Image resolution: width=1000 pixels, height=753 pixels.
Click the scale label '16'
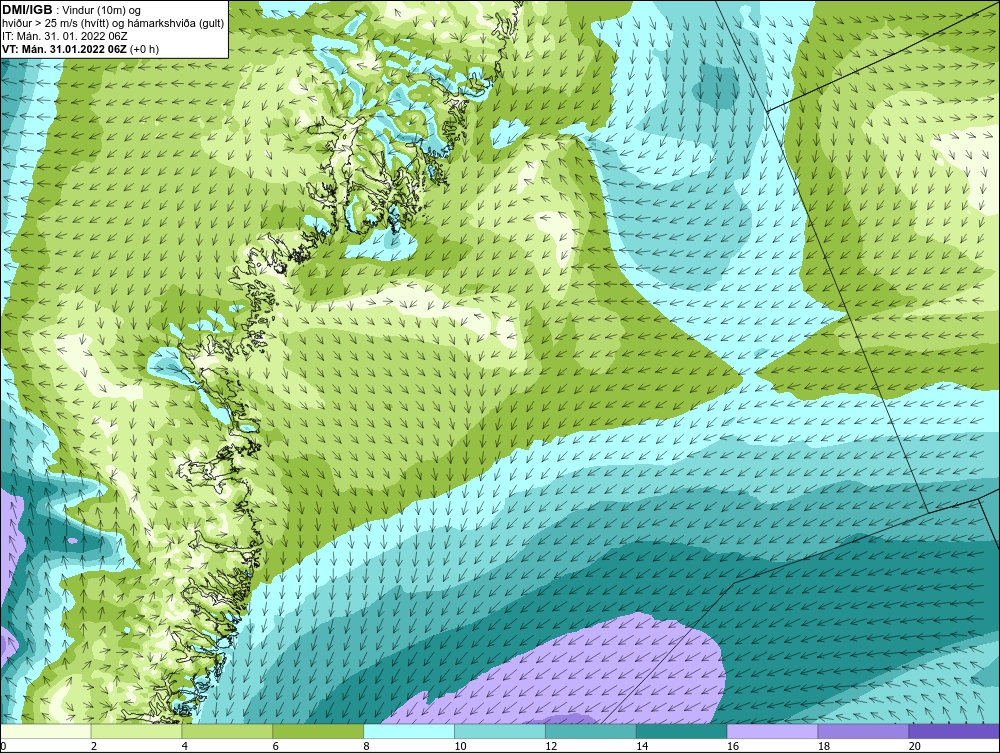(733, 746)
